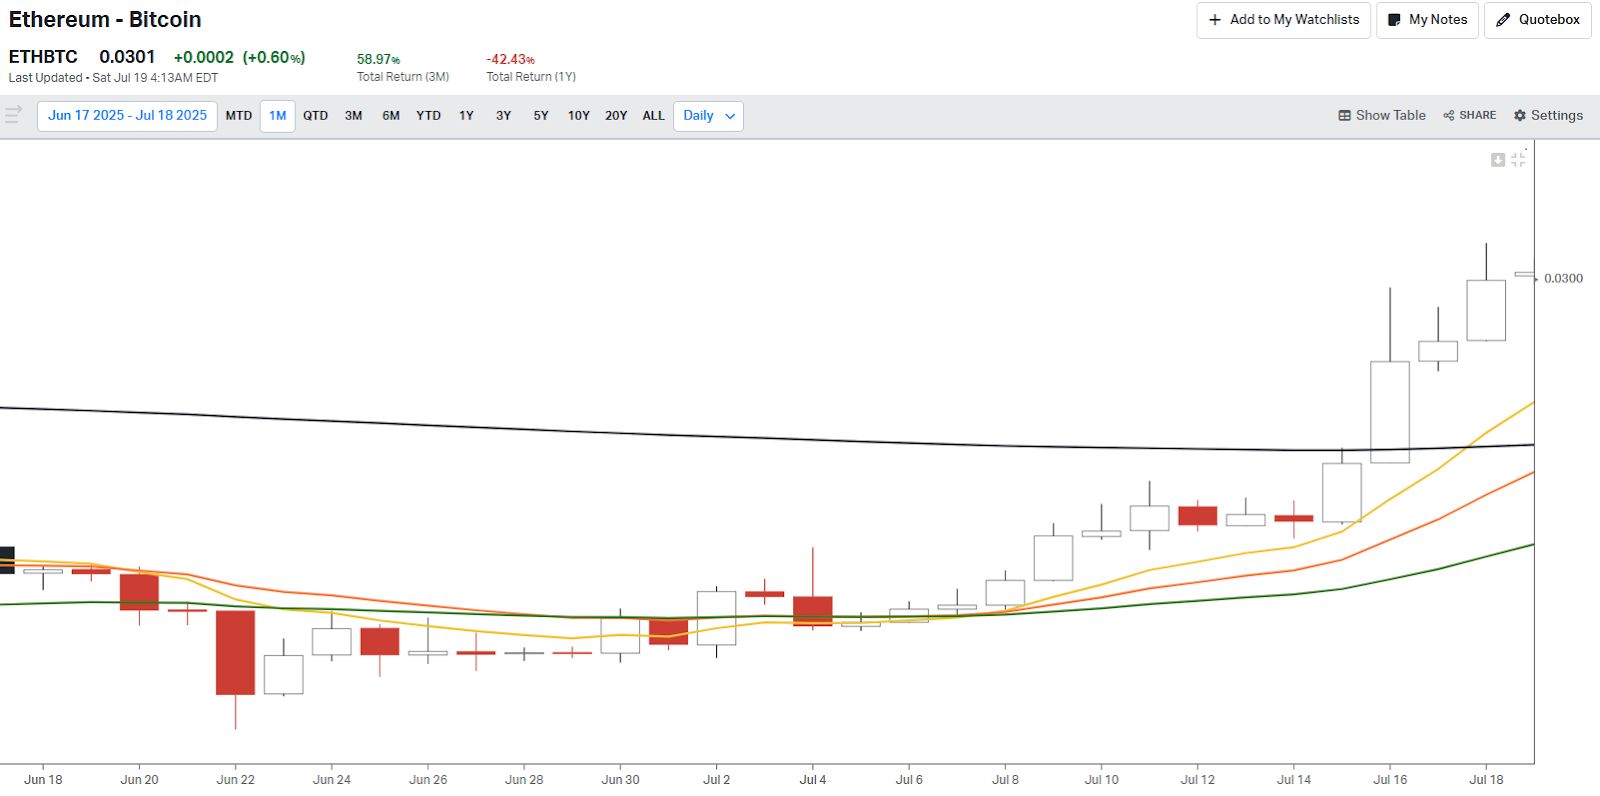Select the MTD time range
The width and height of the screenshot is (1600, 796).
click(239, 116)
